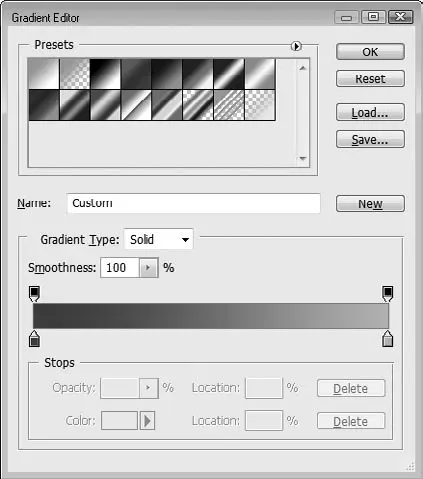Open the Opacity slider arrow in Stops

148,388
